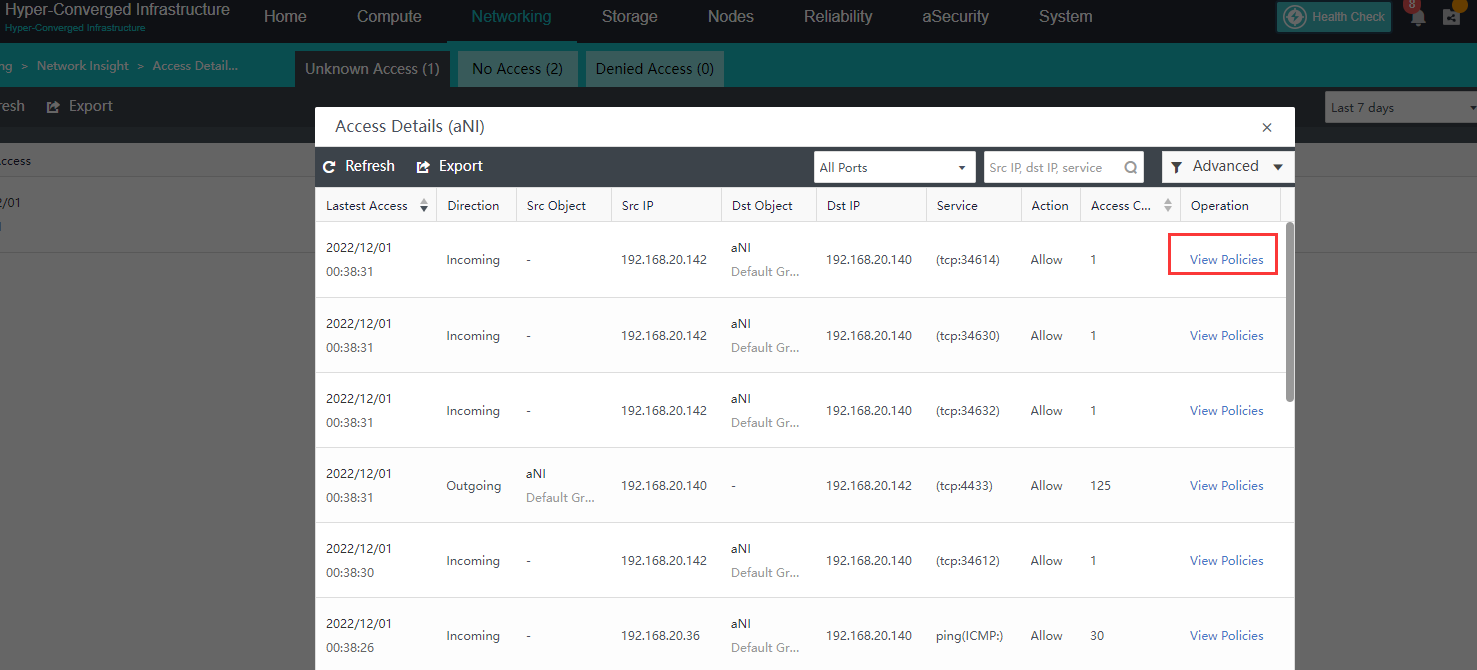Click source IP 192.168.20.36
The height and width of the screenshot is (670, 1477).
[660, 636]
